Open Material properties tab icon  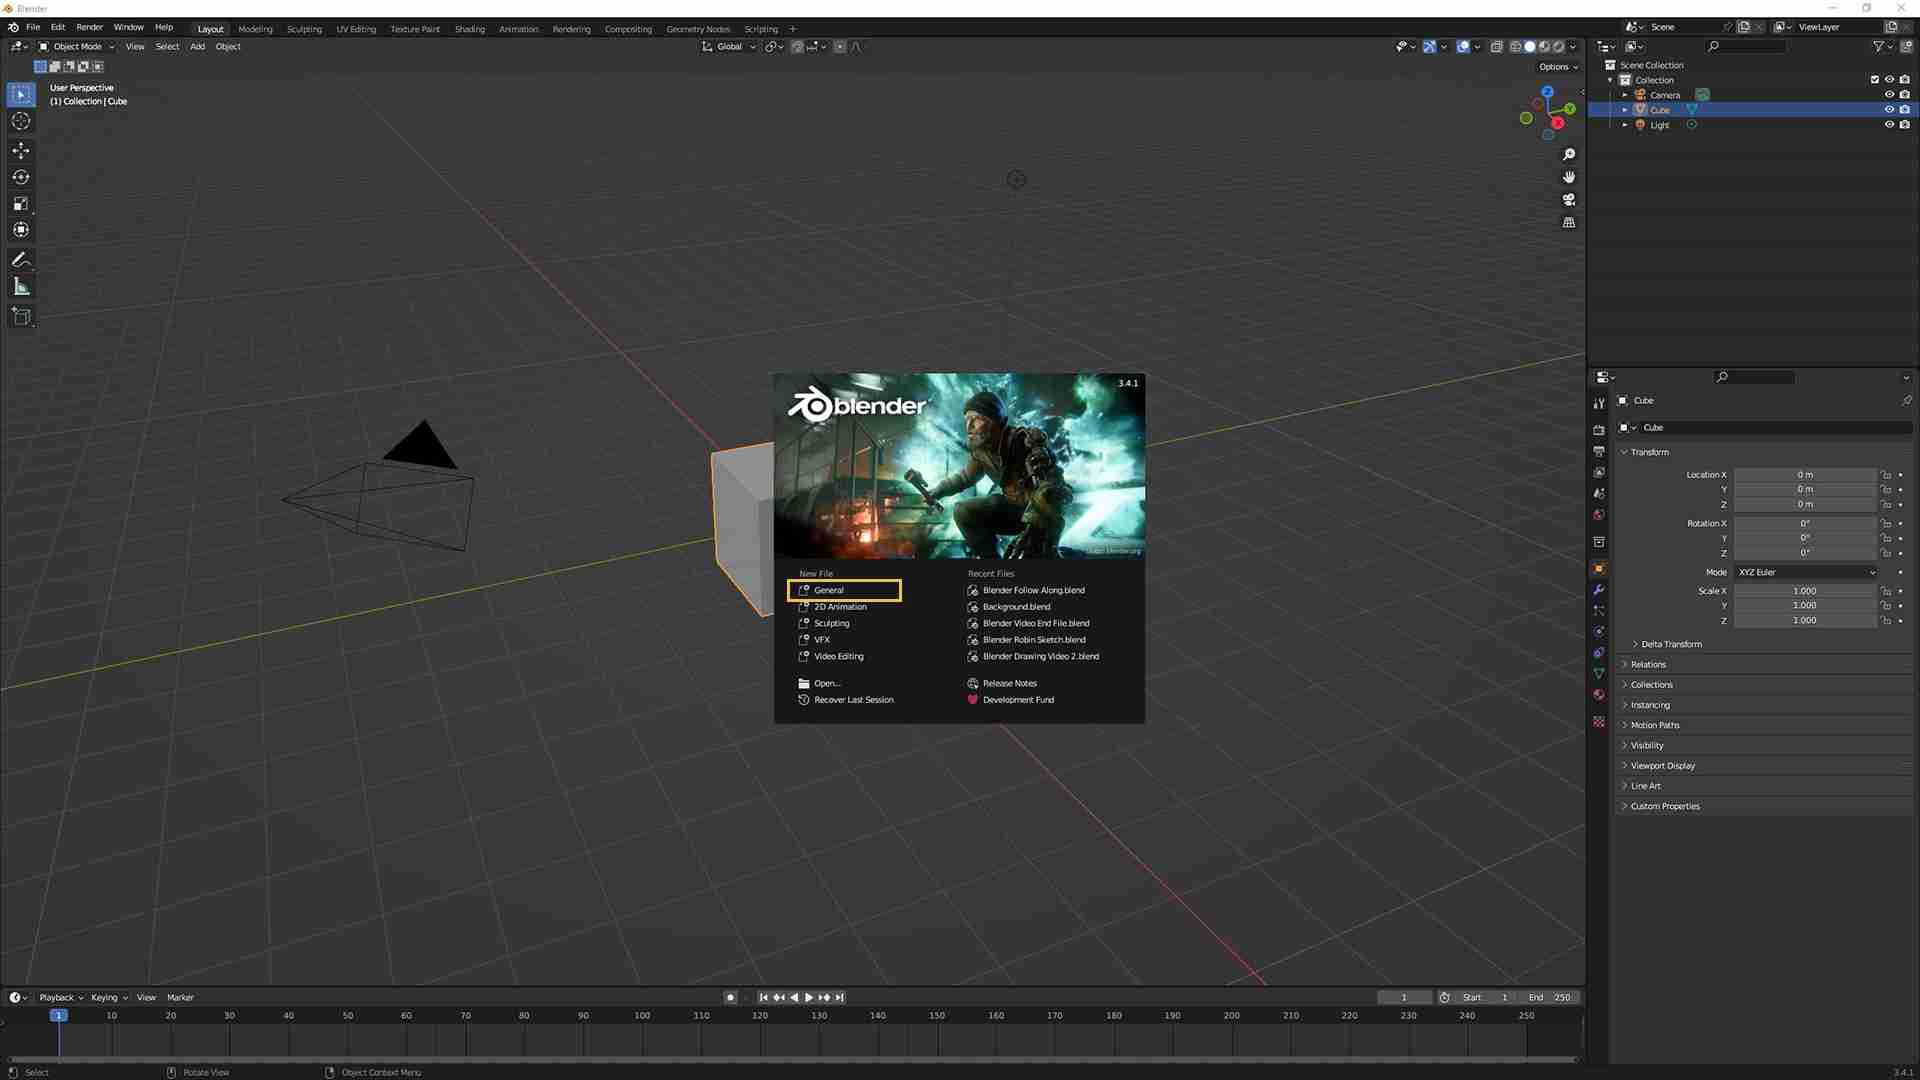[x=1599, y=695]
